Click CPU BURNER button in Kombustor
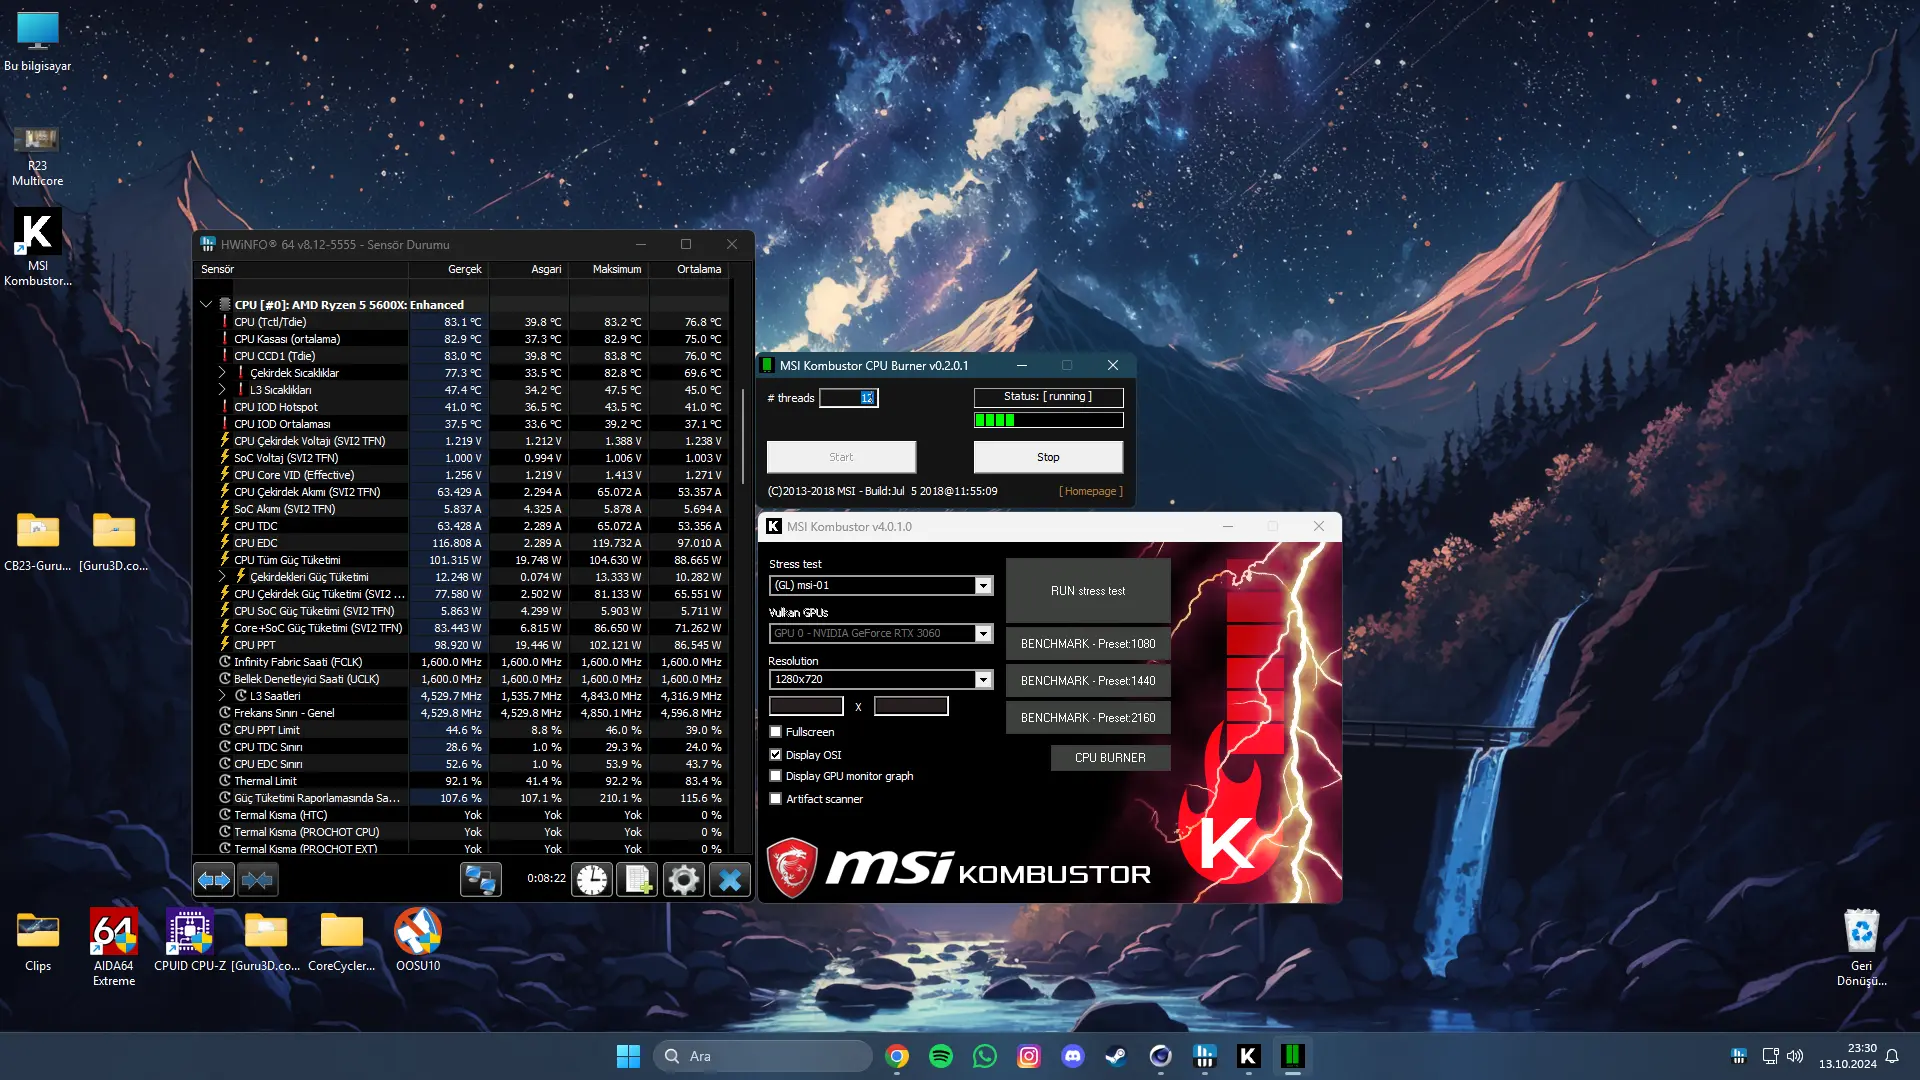 pyautogui.click(x=1110, y=758)
